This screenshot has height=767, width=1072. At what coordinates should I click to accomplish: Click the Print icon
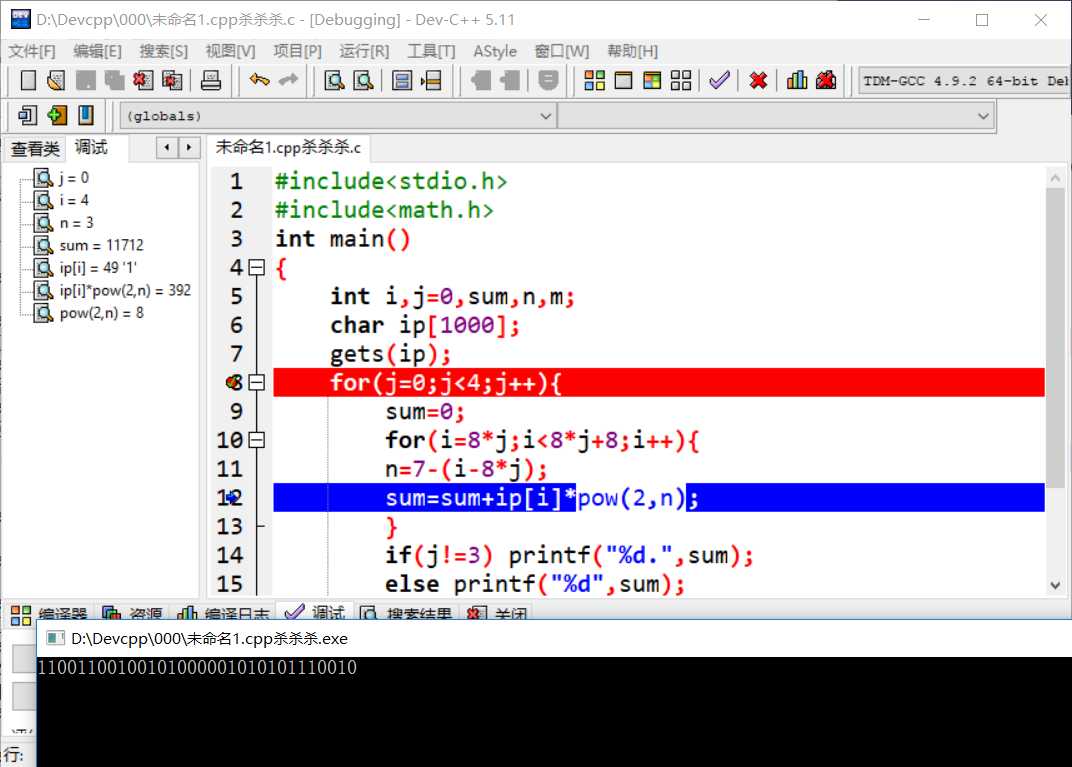tap(211, 81)
